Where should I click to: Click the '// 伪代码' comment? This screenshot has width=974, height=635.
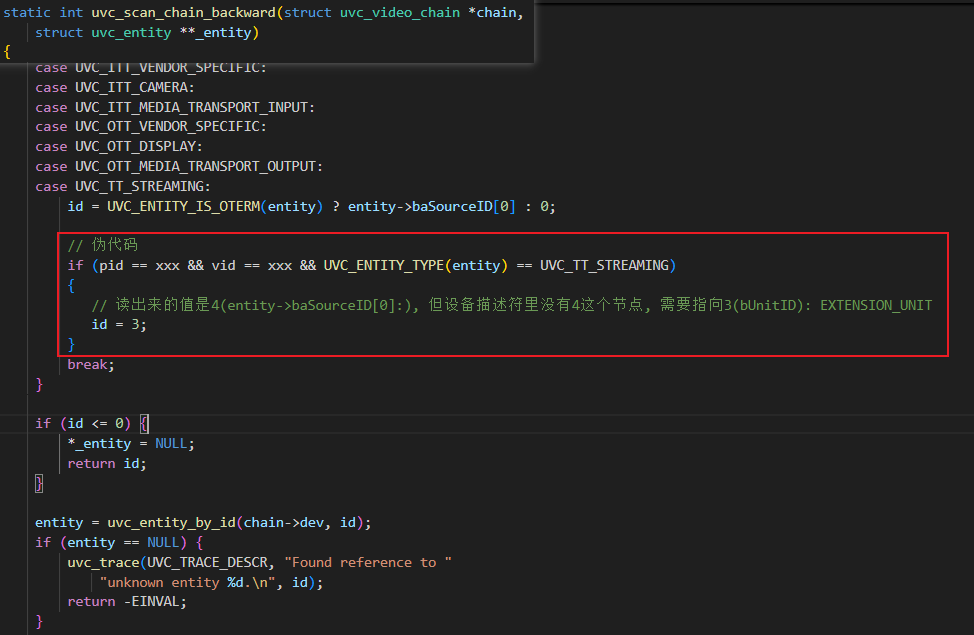click(x=102, y=245)
